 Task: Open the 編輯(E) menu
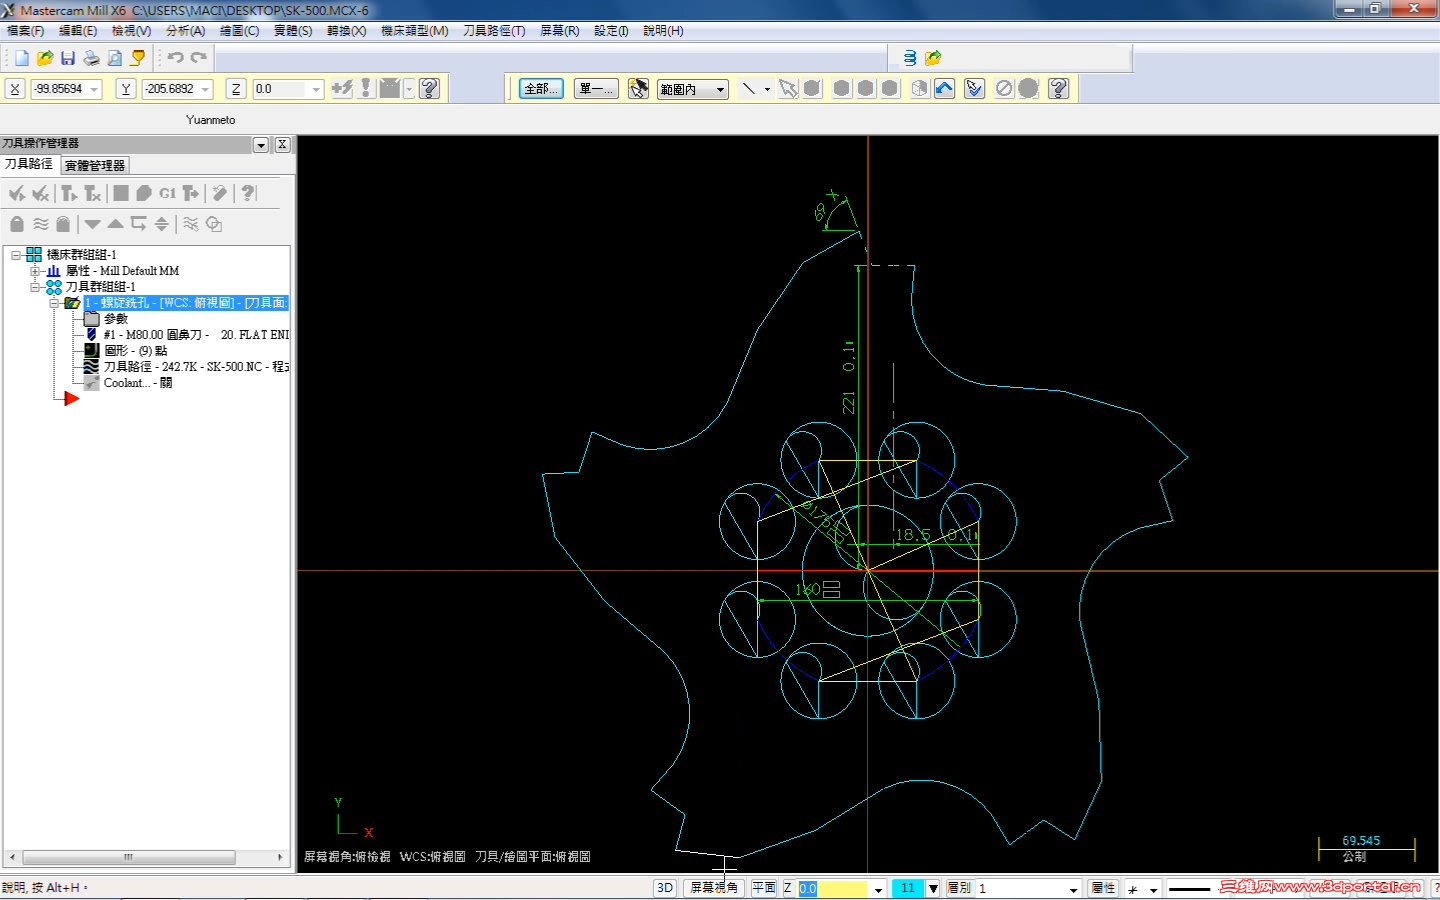(x=78, y=31)
